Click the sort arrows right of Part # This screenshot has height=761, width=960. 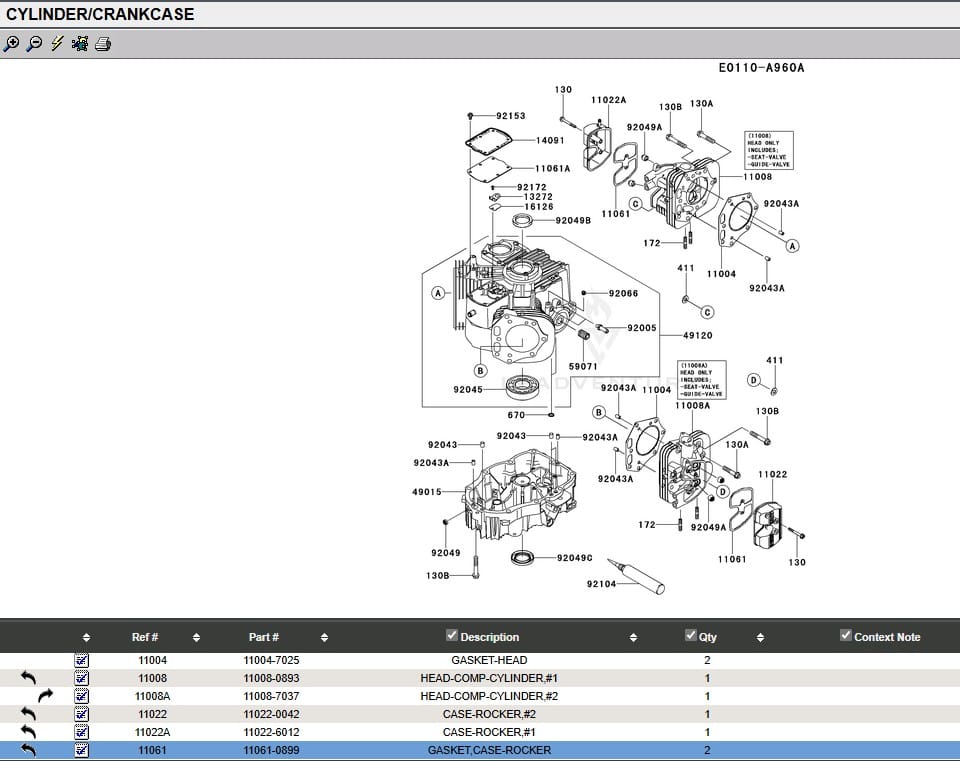(325, 637)
